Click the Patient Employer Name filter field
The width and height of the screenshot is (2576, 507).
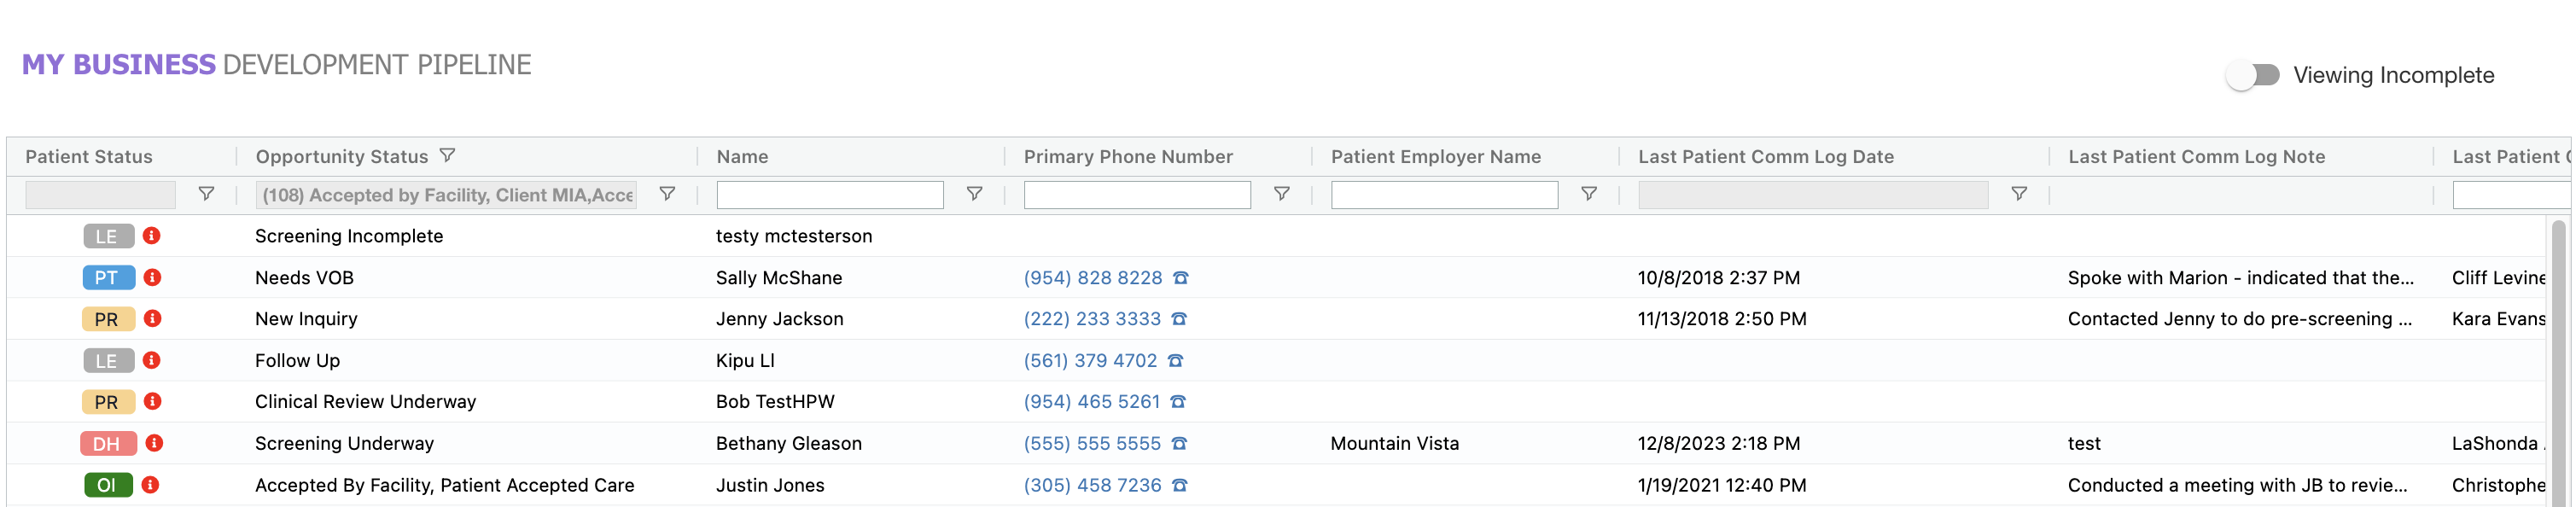click(1442, 194)
